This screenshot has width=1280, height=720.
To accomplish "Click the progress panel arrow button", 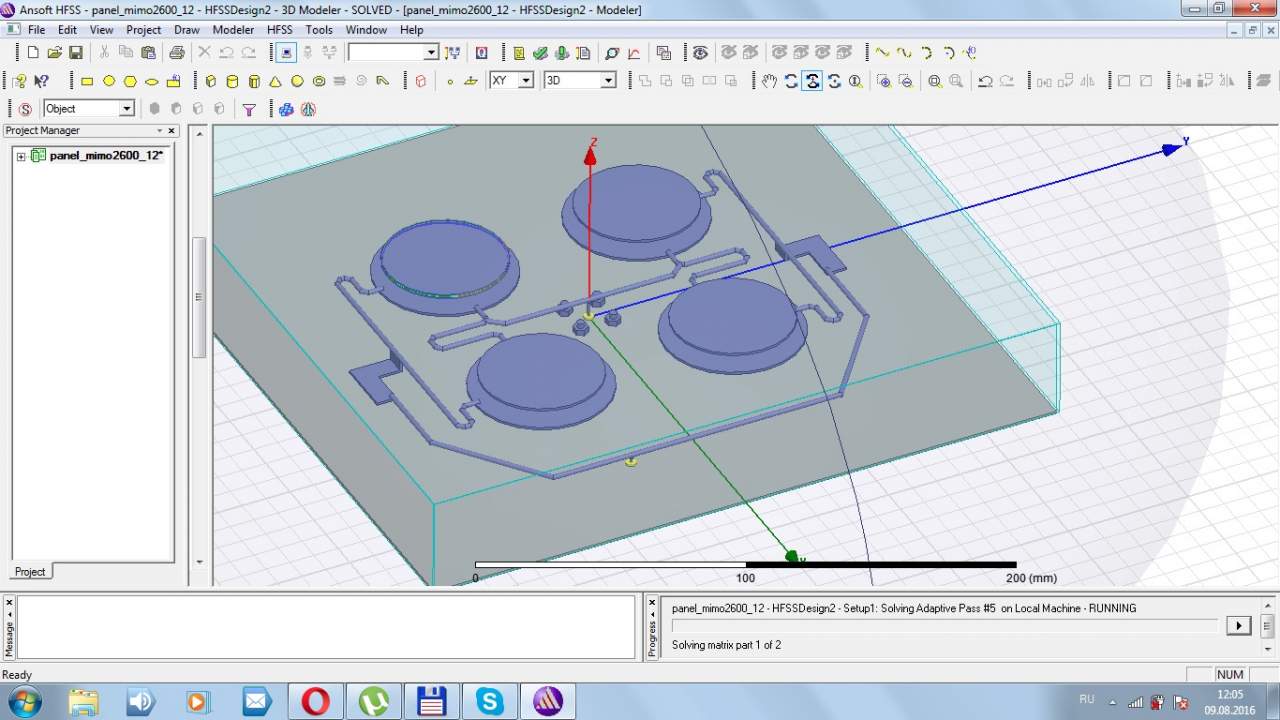I will (x=1238, y=625).
